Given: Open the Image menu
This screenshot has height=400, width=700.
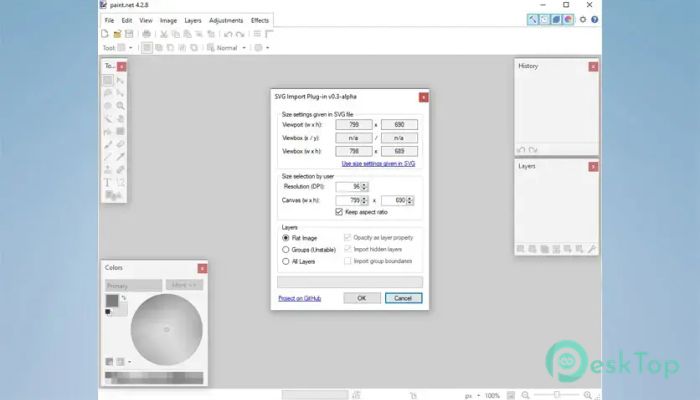Looking at the screenshot, I should click(x=168, y=21).
